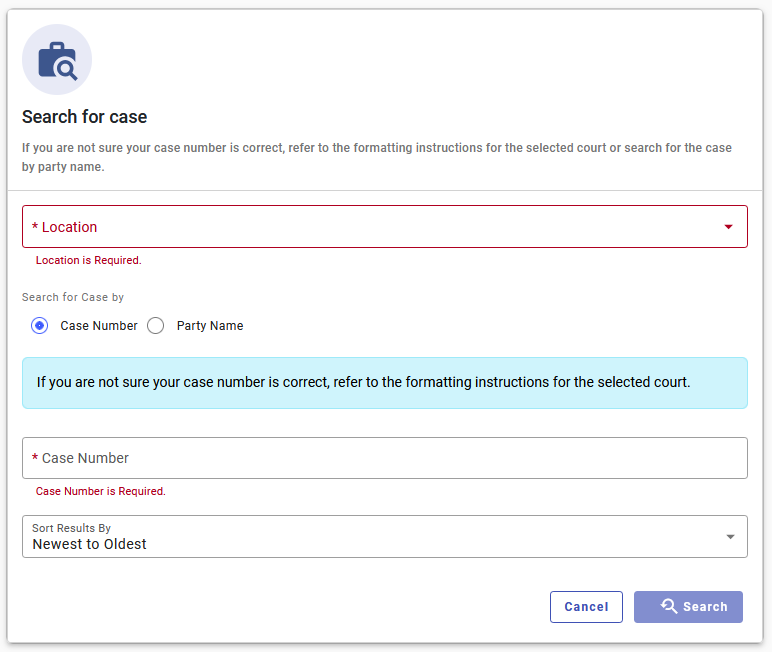
Task: Focus the Case Number input field
Action: 385,458
